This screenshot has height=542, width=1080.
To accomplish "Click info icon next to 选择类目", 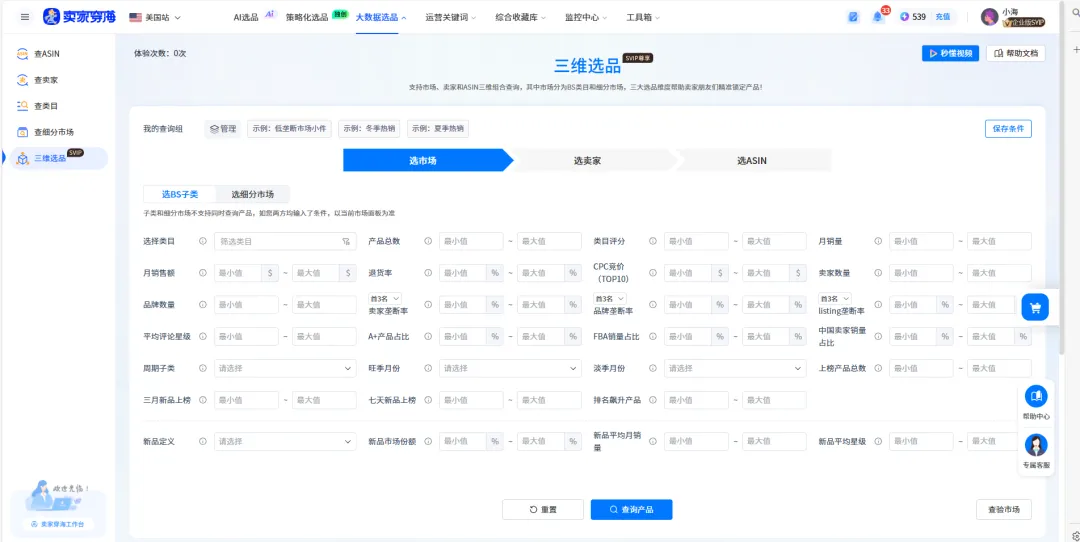I will (x=202, y=242).
